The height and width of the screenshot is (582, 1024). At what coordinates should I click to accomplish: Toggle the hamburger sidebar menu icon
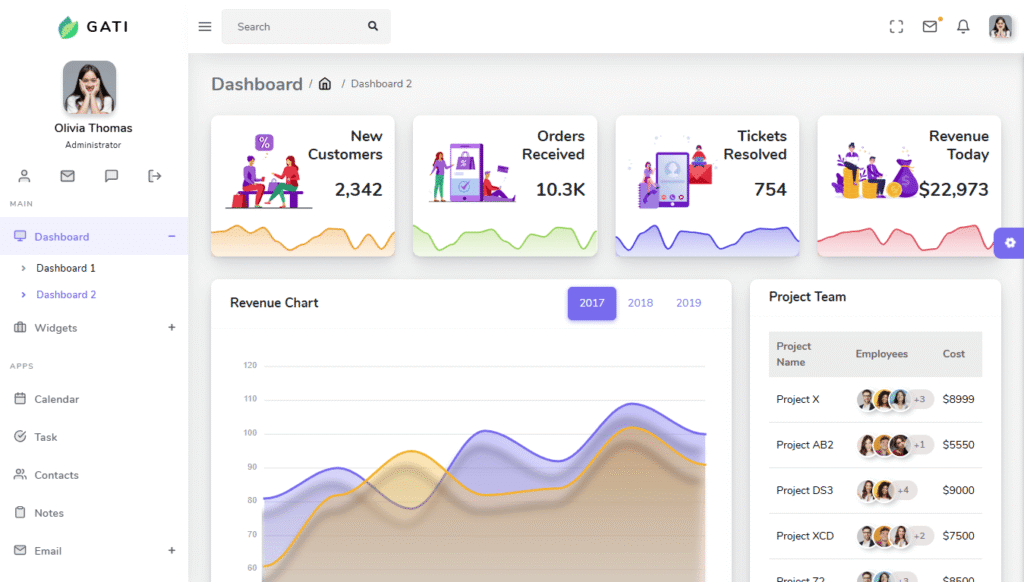(205, 27)
